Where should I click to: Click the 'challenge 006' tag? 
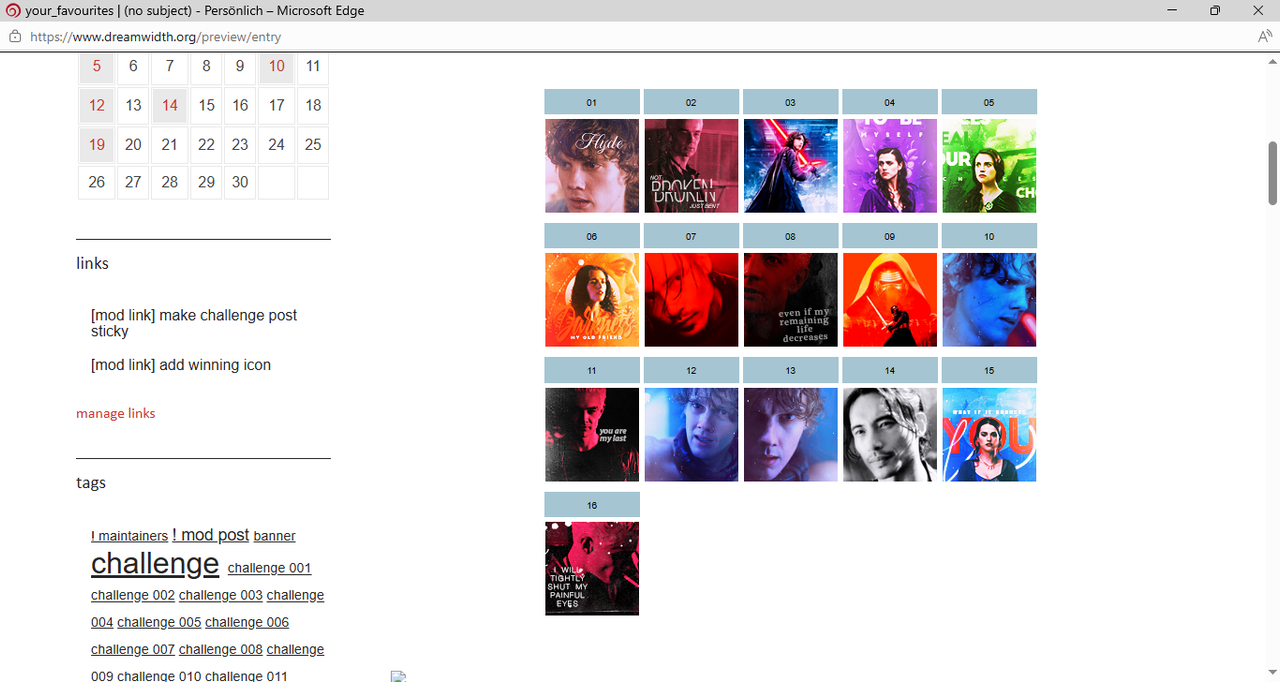tap(247, 622)
